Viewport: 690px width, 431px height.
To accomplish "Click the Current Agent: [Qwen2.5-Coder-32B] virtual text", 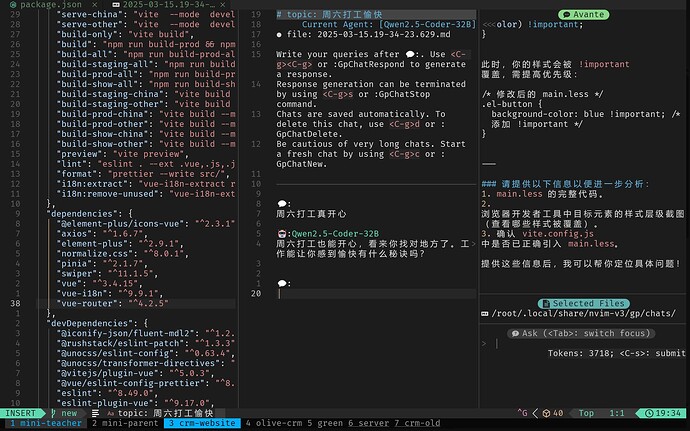I will (x=389, y=24).
